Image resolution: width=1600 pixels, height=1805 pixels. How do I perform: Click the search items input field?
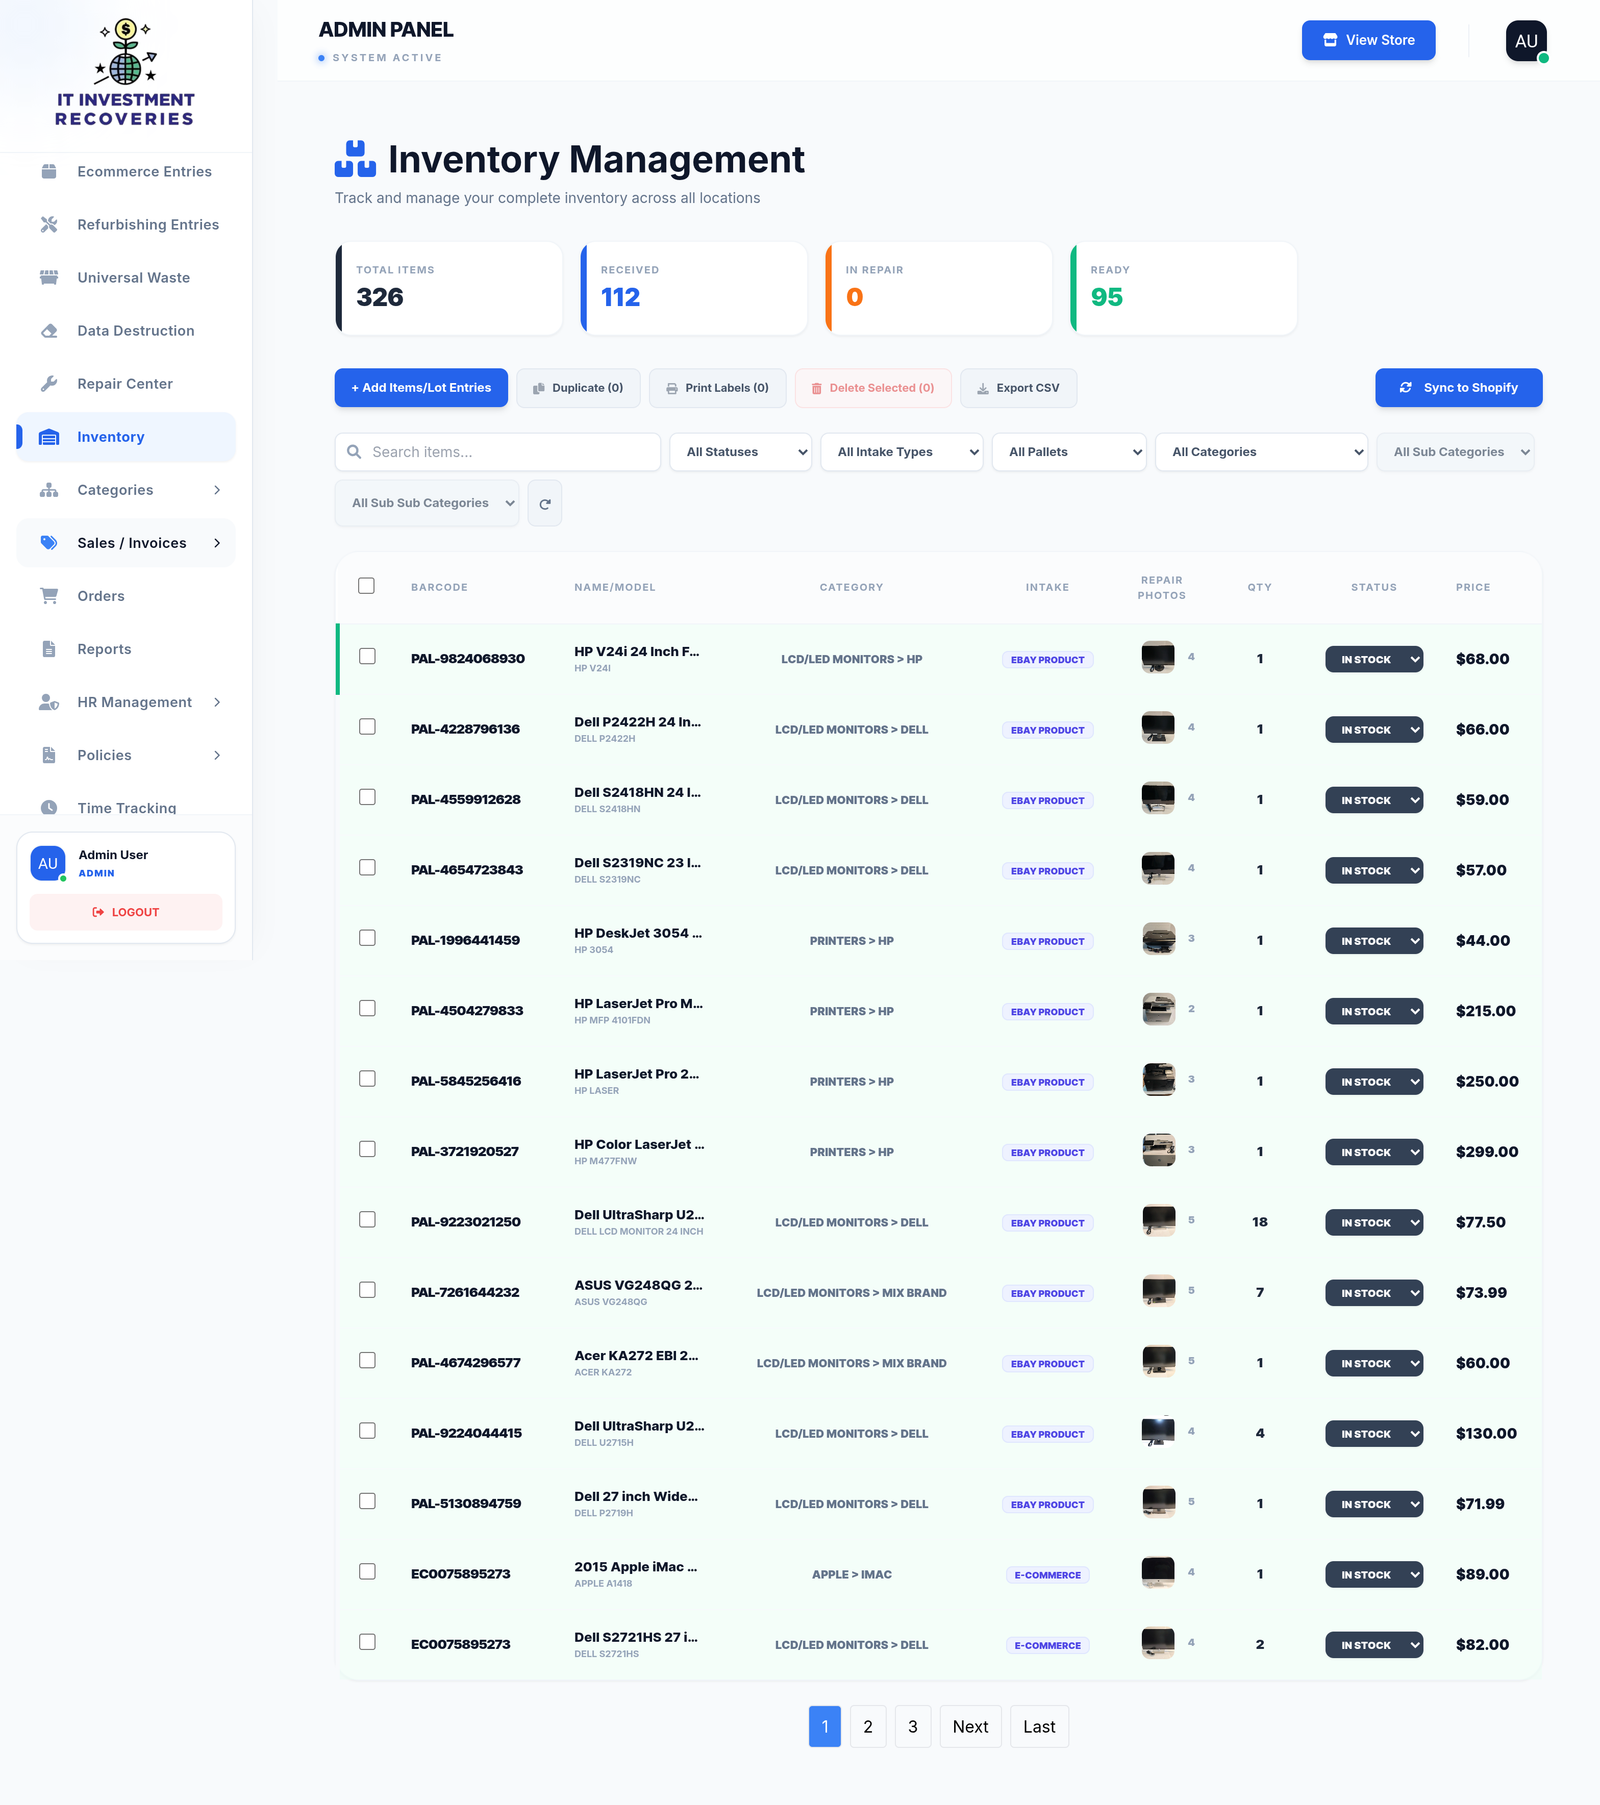(498, 452)
